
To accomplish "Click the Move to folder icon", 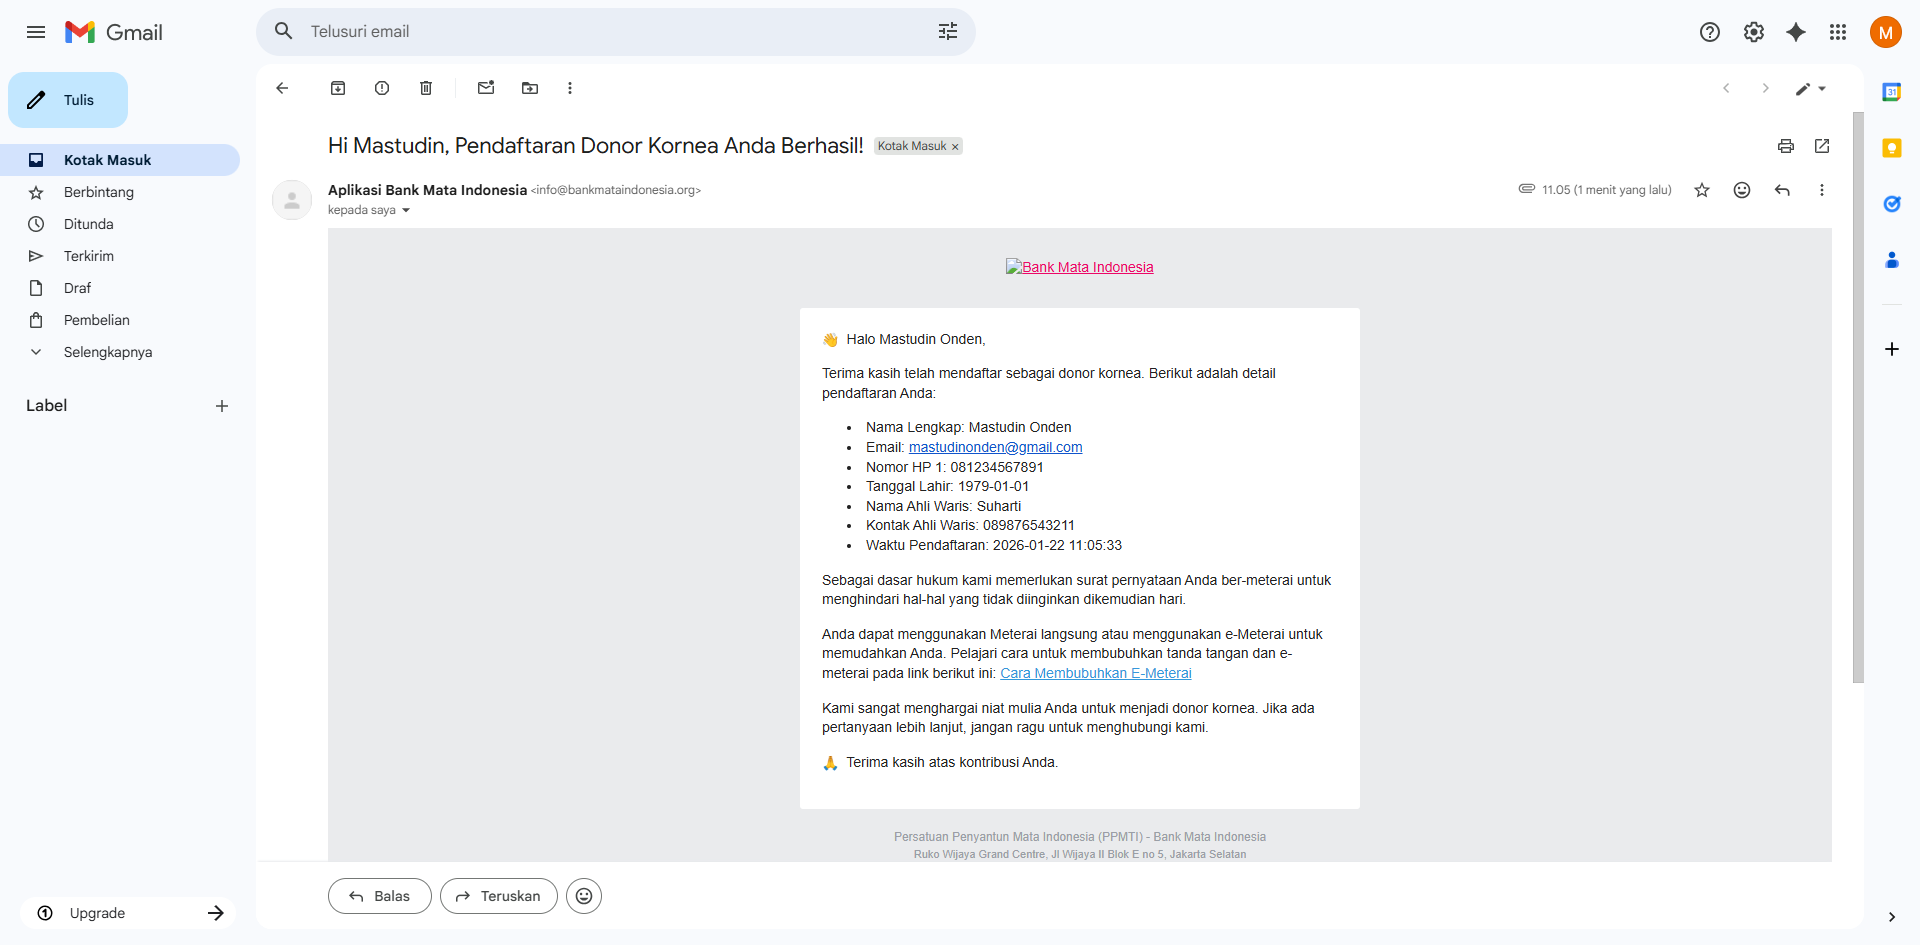I will tap(530, 88).
